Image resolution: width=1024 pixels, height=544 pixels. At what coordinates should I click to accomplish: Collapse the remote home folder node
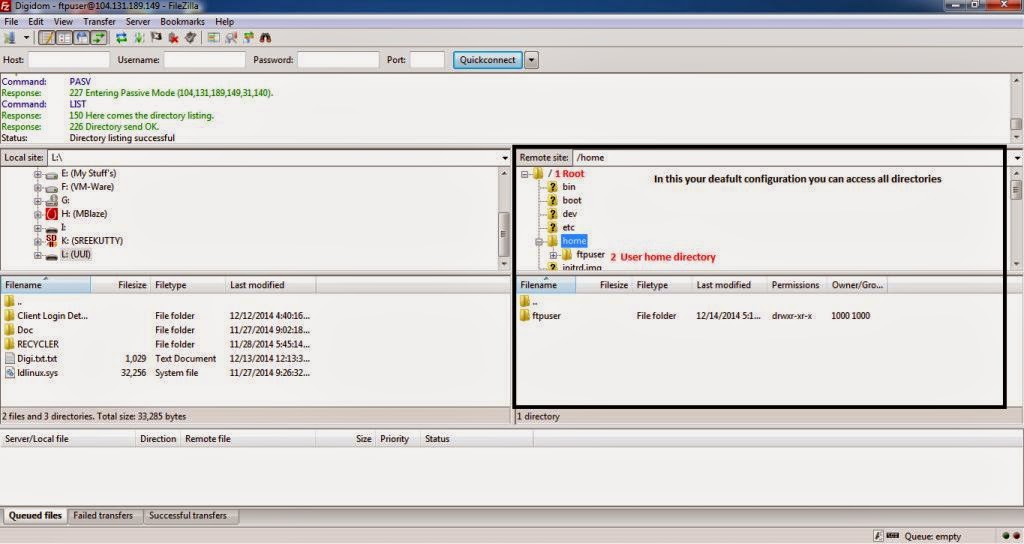point(539,242)
